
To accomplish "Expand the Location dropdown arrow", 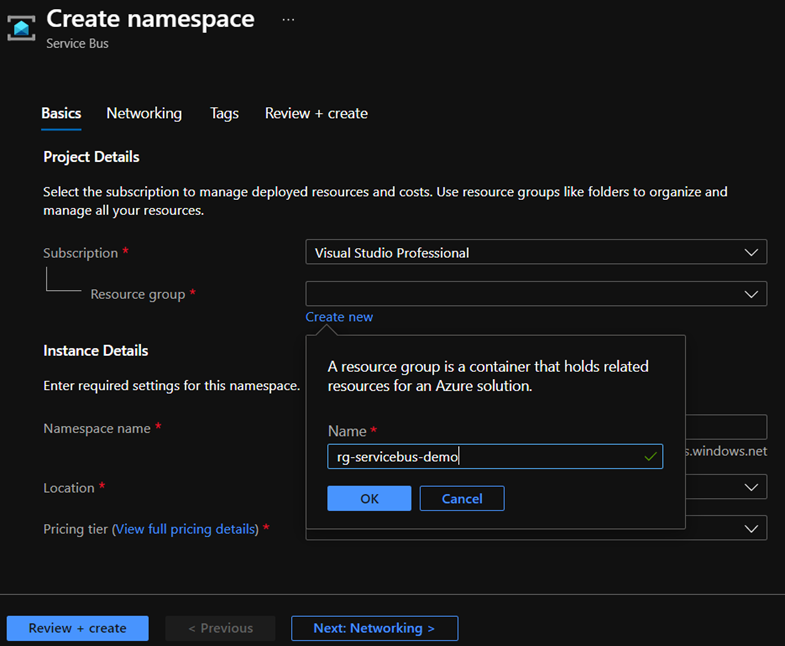I will (x=751, y=487).
